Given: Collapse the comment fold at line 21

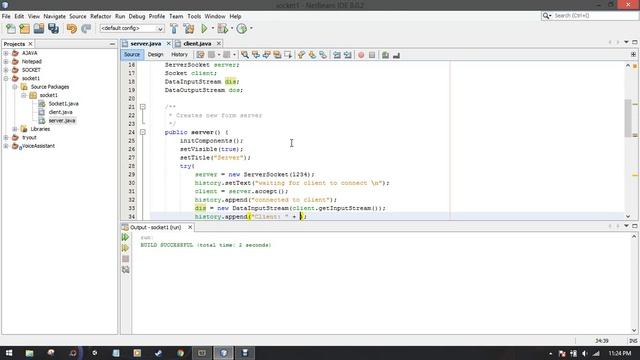Looking at the screenshot, I should point(142,107).
